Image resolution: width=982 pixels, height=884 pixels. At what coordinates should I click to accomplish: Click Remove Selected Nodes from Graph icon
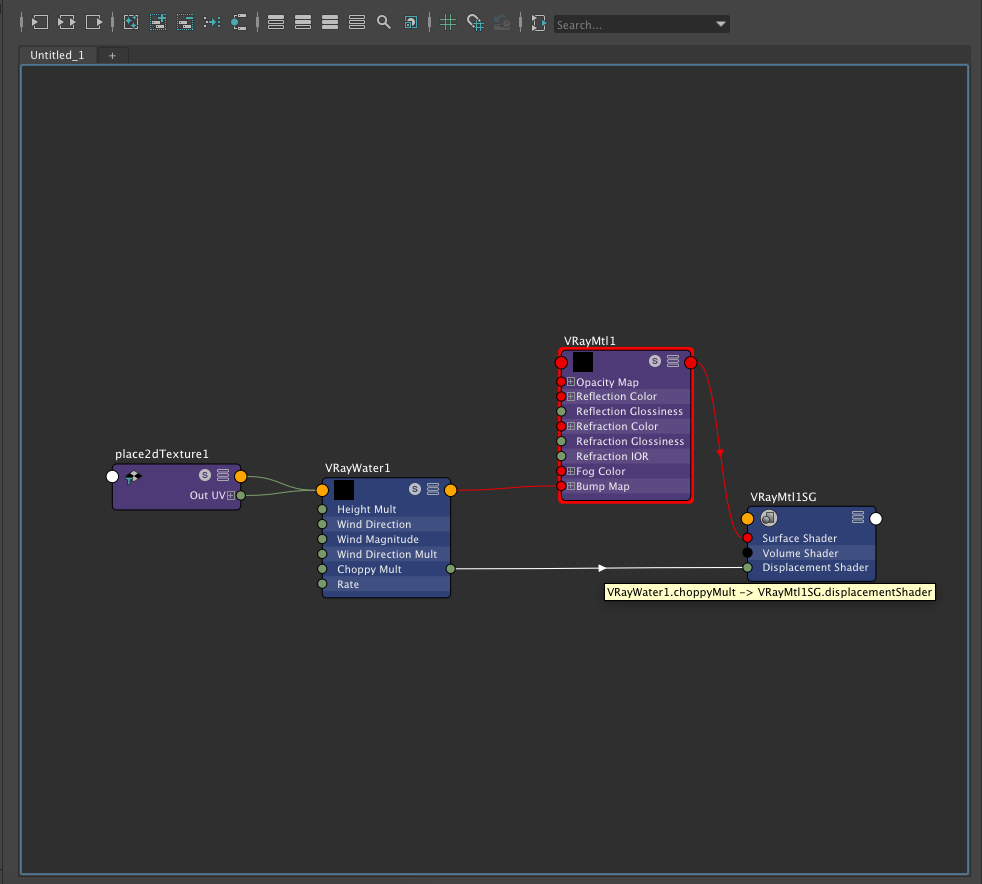click(x=185, y=23)
